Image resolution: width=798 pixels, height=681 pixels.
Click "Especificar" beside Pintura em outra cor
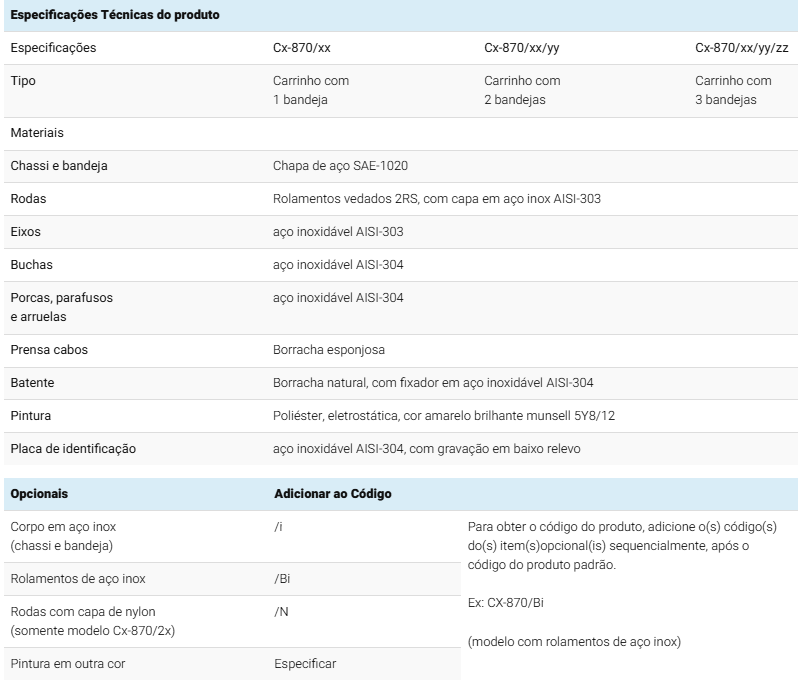point(305,663)
